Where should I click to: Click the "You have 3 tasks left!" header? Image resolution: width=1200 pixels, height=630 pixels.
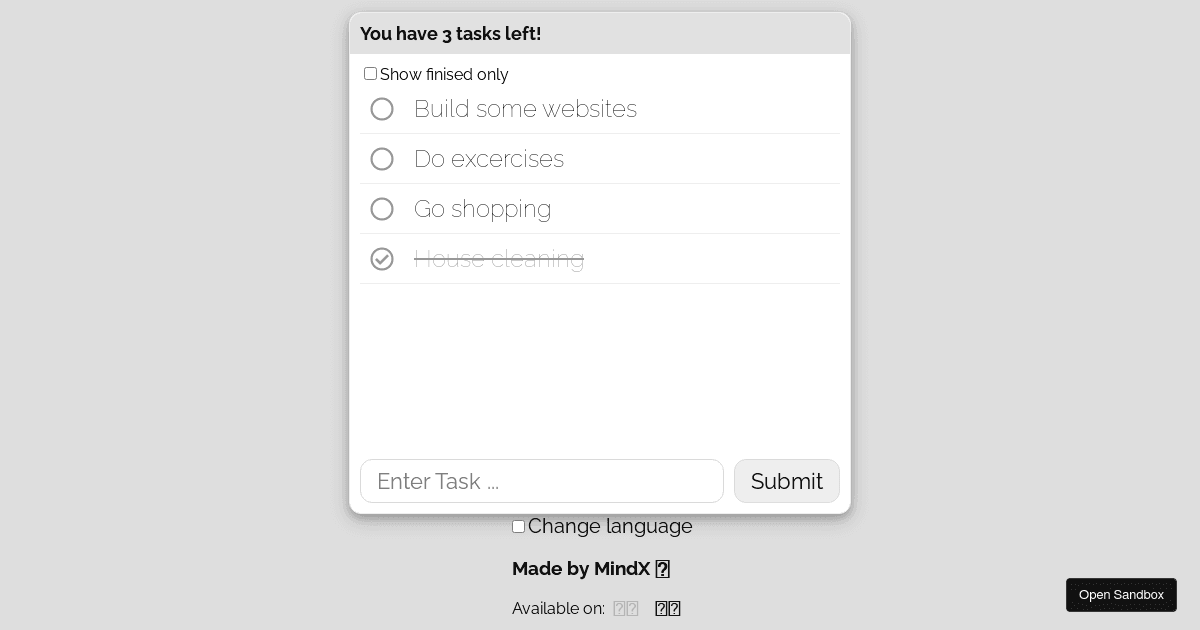[450, 33]
